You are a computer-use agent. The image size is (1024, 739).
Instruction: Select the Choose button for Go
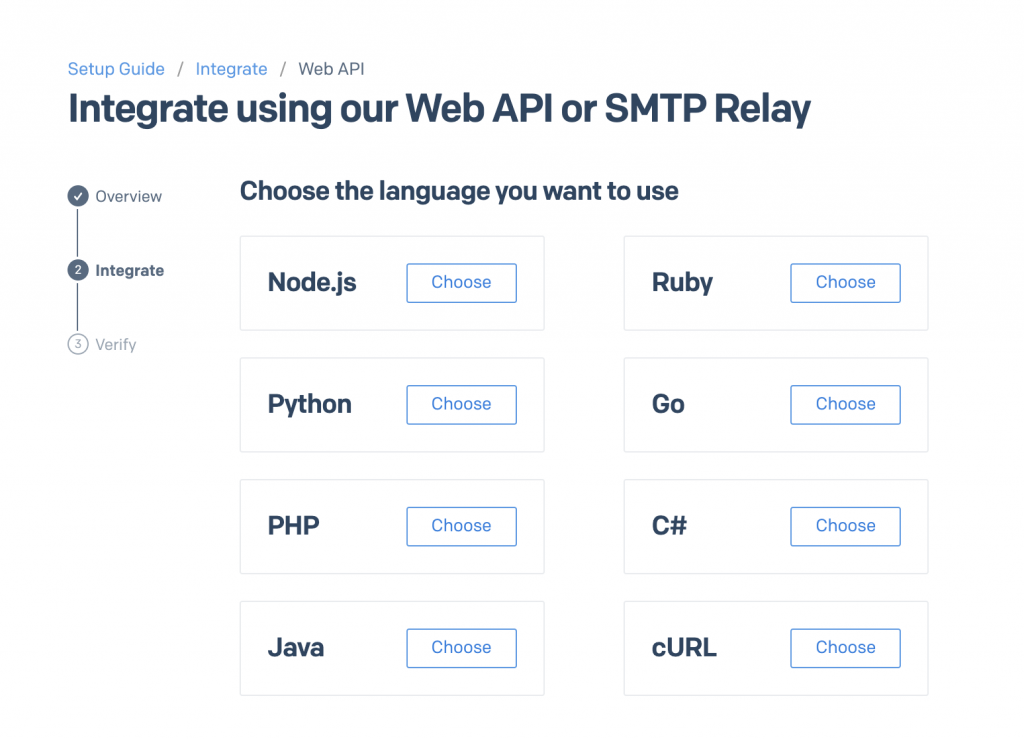(x=845, y=405)
